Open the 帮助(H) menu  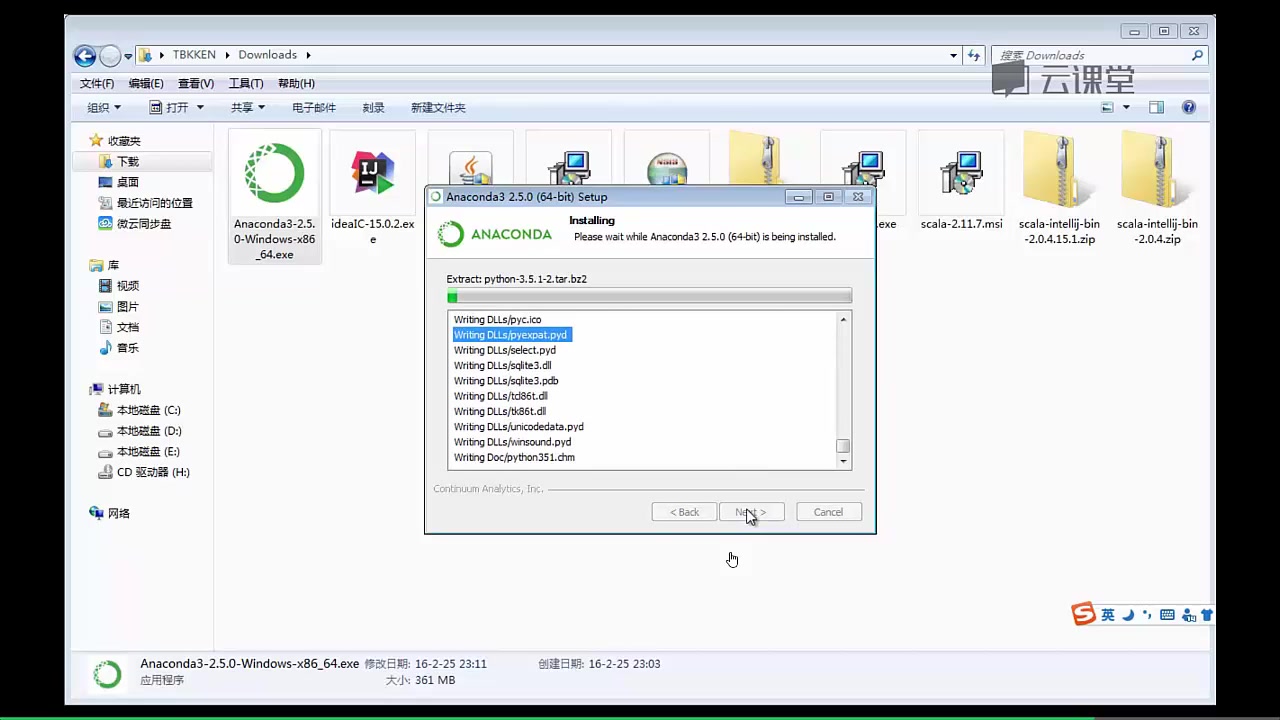[x=296, y=83]
